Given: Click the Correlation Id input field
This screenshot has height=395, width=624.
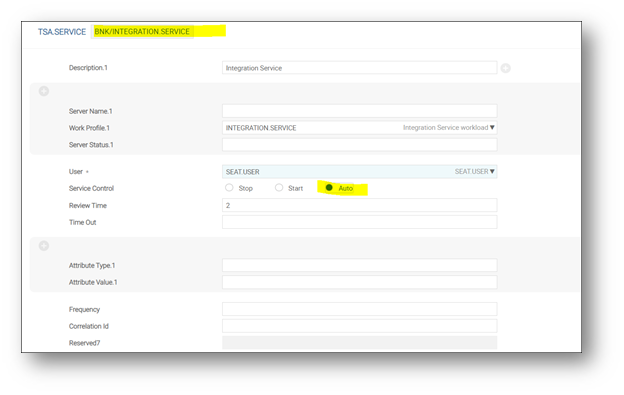Looking at the screenshot, I should point(359,326).
